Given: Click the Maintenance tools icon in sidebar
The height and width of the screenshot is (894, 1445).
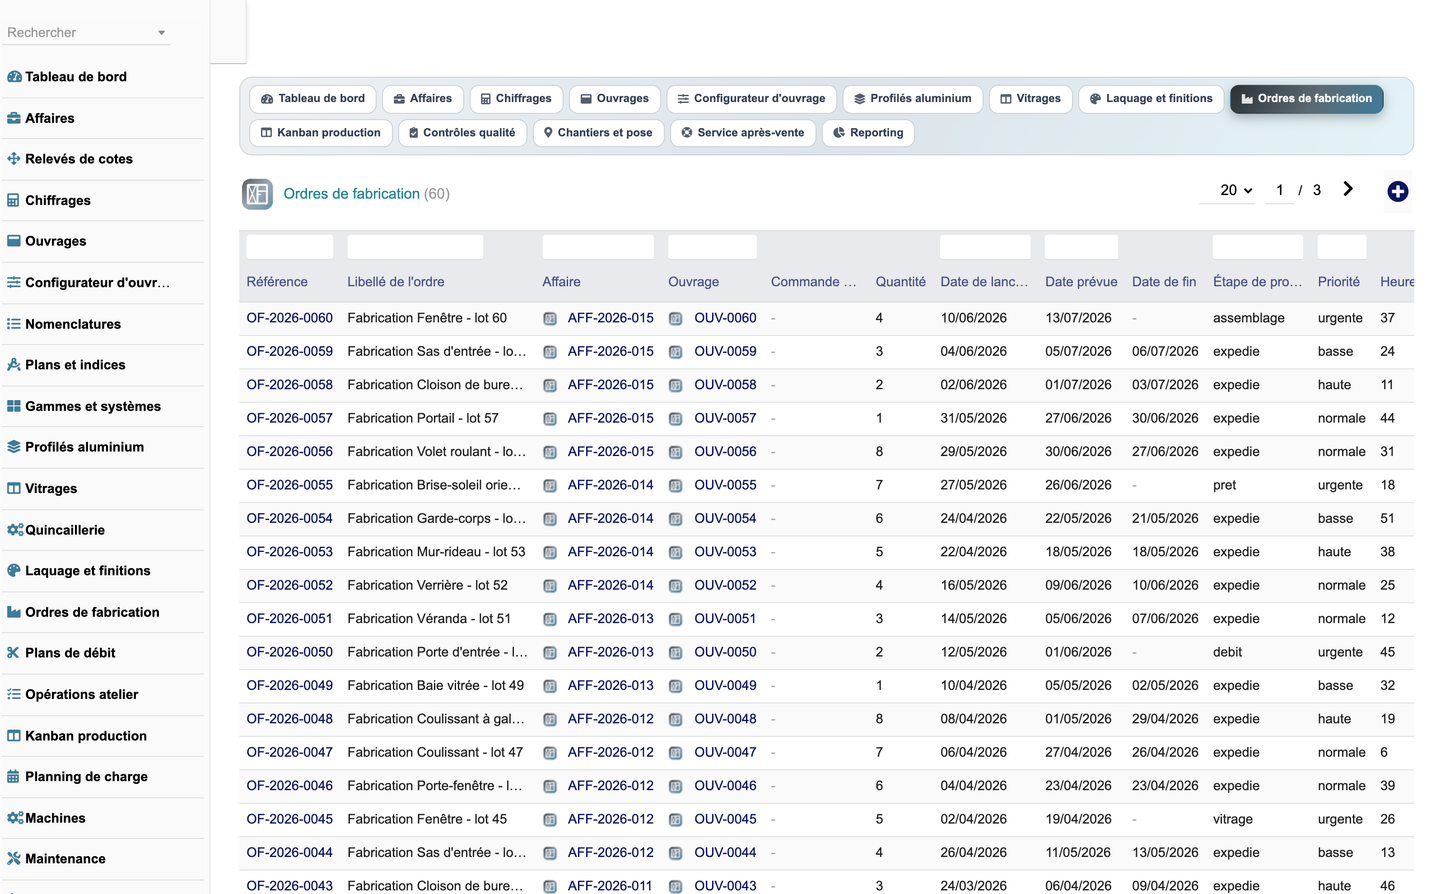Looking at the screenshot, I should 14,859.
